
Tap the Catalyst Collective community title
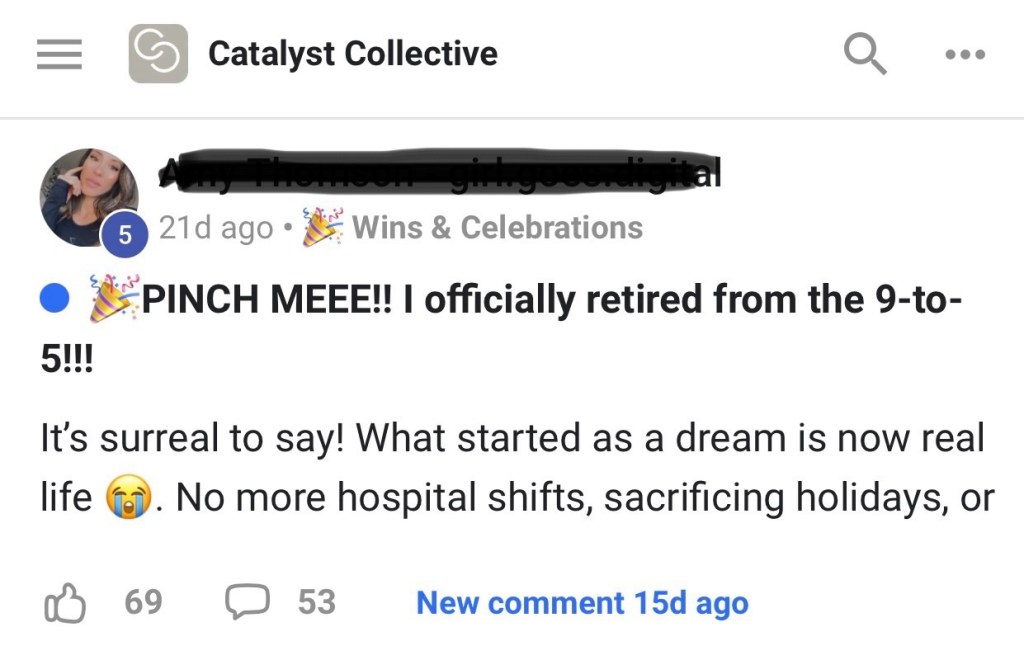pos(352,54)
